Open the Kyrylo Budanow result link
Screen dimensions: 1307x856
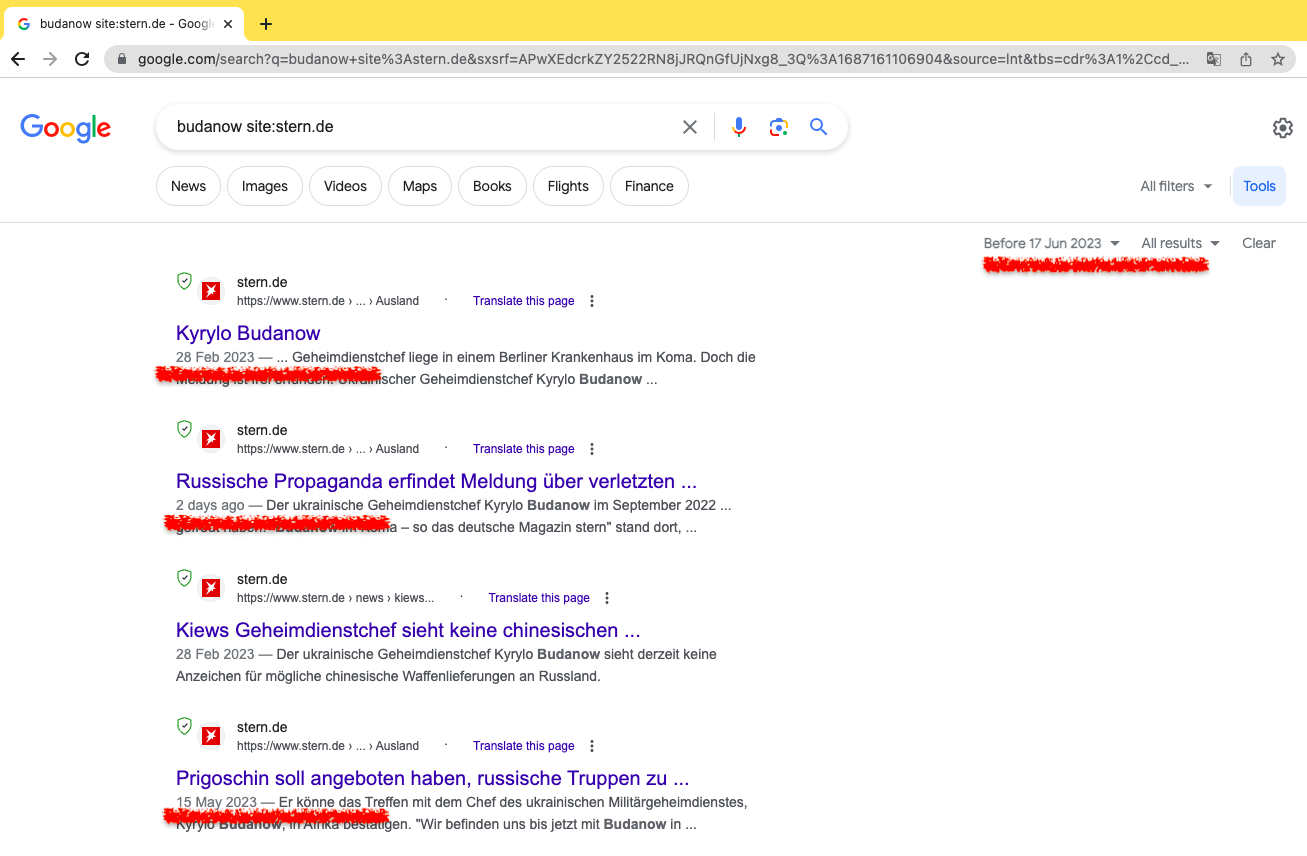pyautogui.click(x=248, y=333)
